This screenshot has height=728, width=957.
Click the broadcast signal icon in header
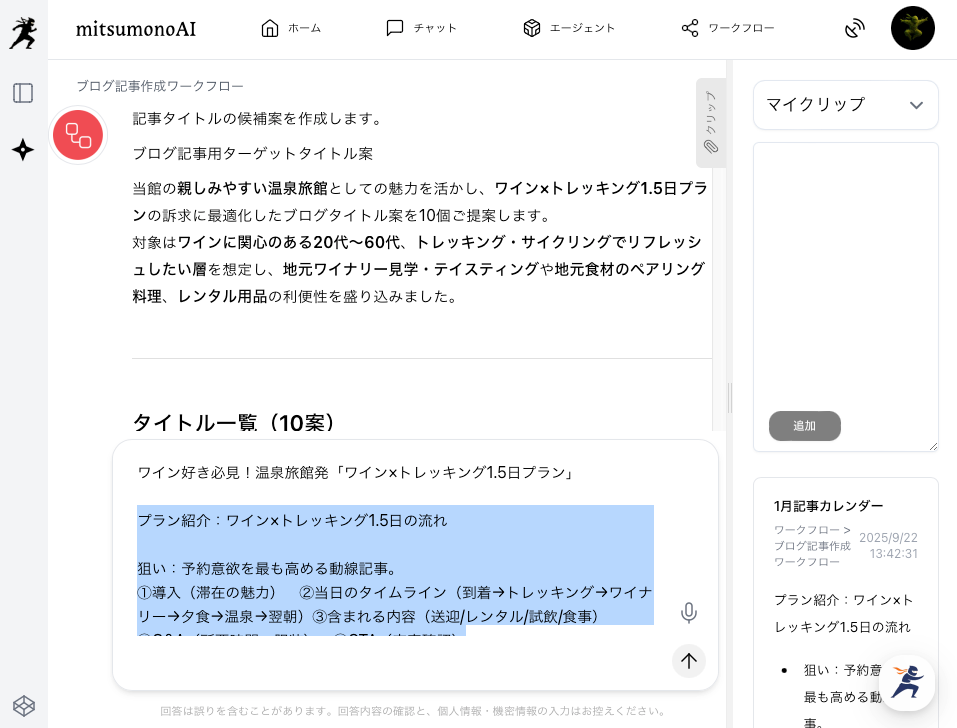854,28
